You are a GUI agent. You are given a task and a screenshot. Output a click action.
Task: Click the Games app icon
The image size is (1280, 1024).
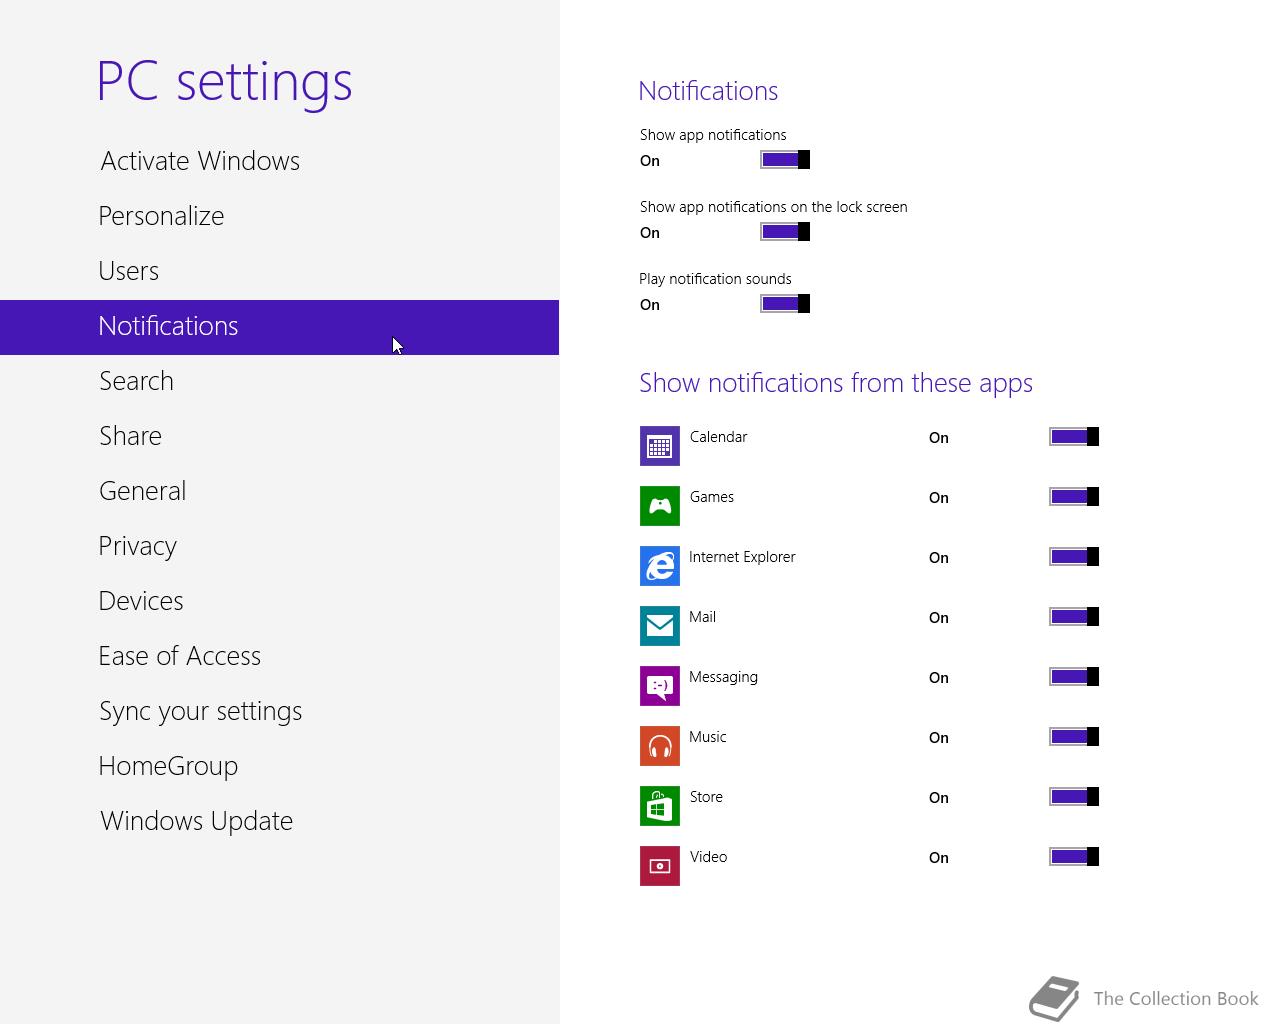click(660, 506)
